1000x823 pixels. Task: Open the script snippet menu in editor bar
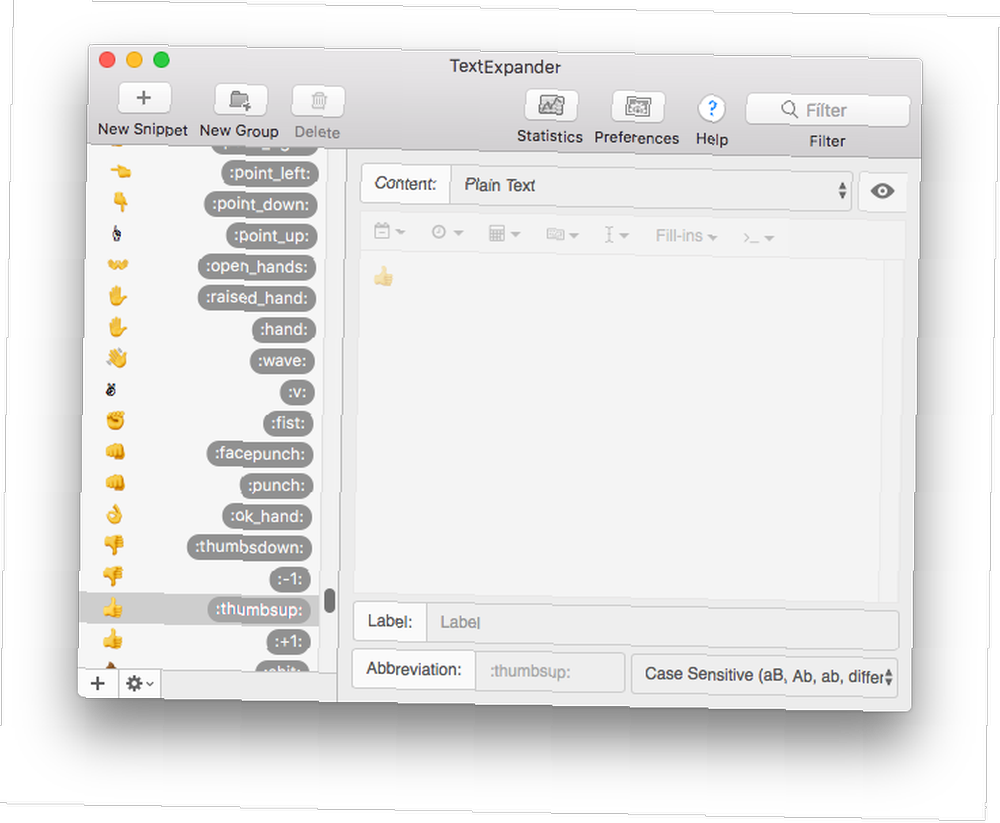pos(758,237)
